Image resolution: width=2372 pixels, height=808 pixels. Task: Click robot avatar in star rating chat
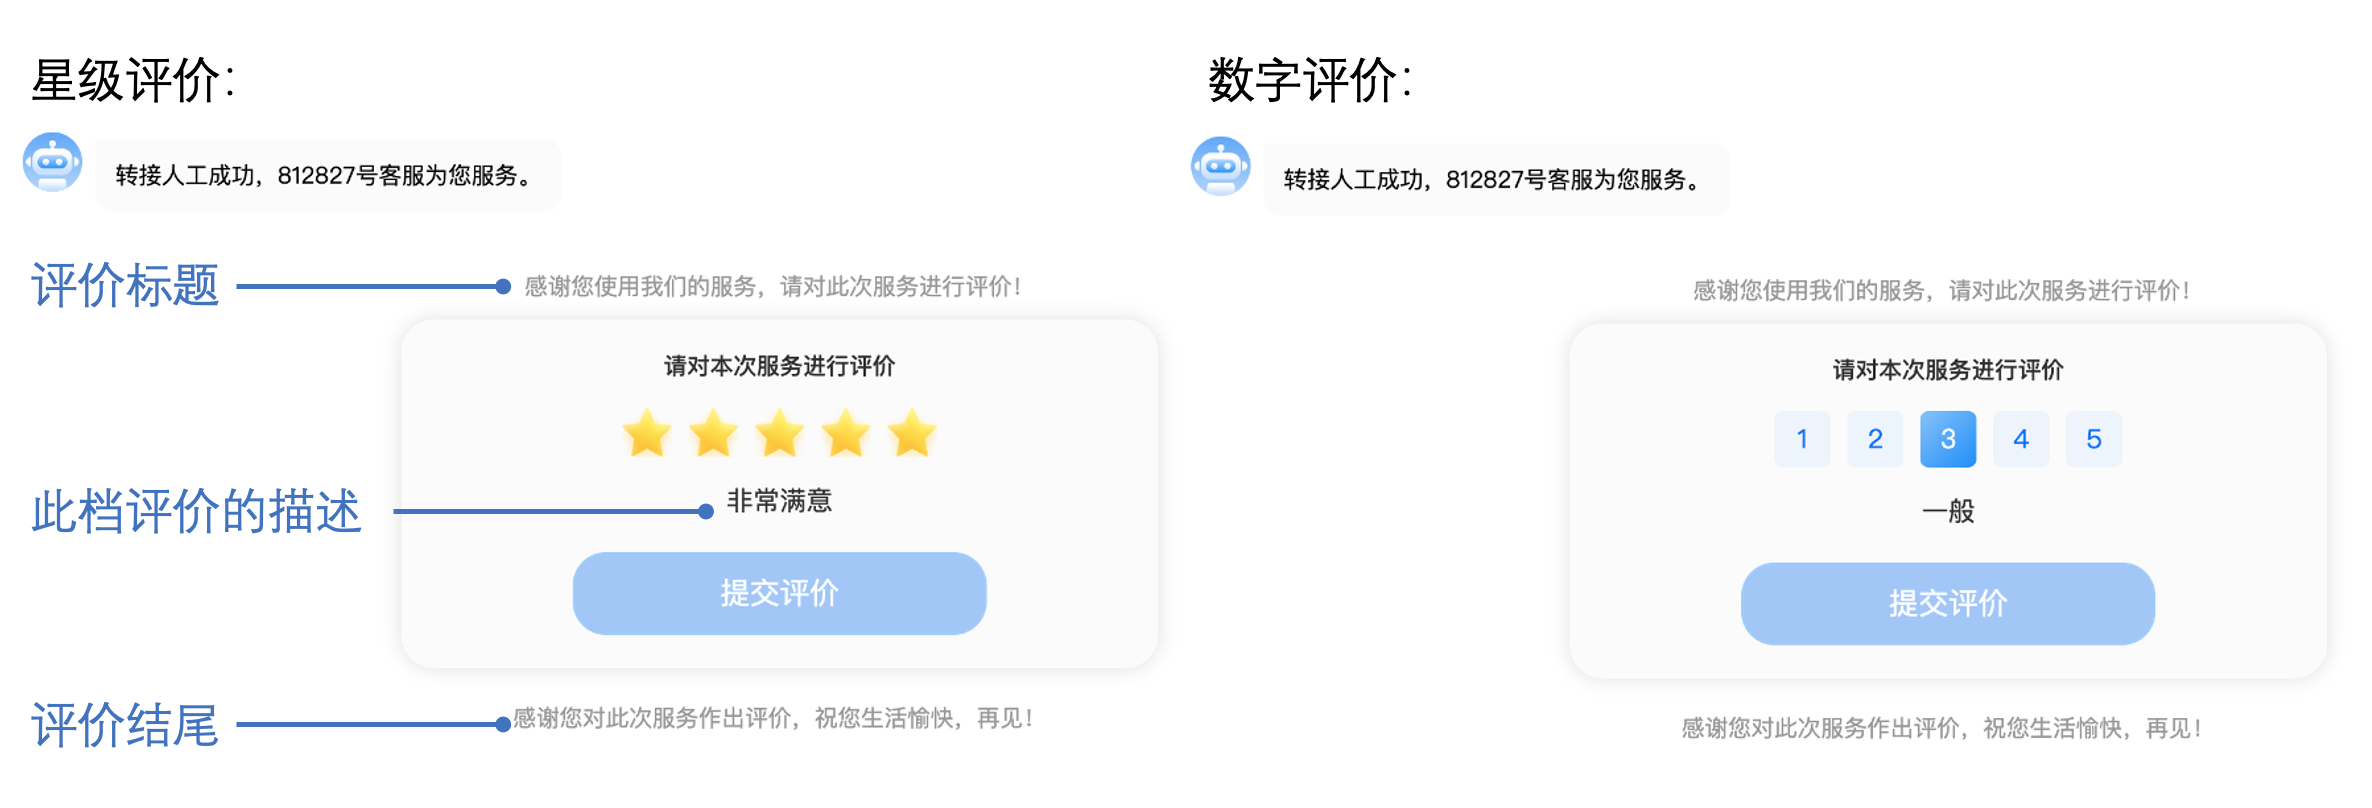click(53, 162)
